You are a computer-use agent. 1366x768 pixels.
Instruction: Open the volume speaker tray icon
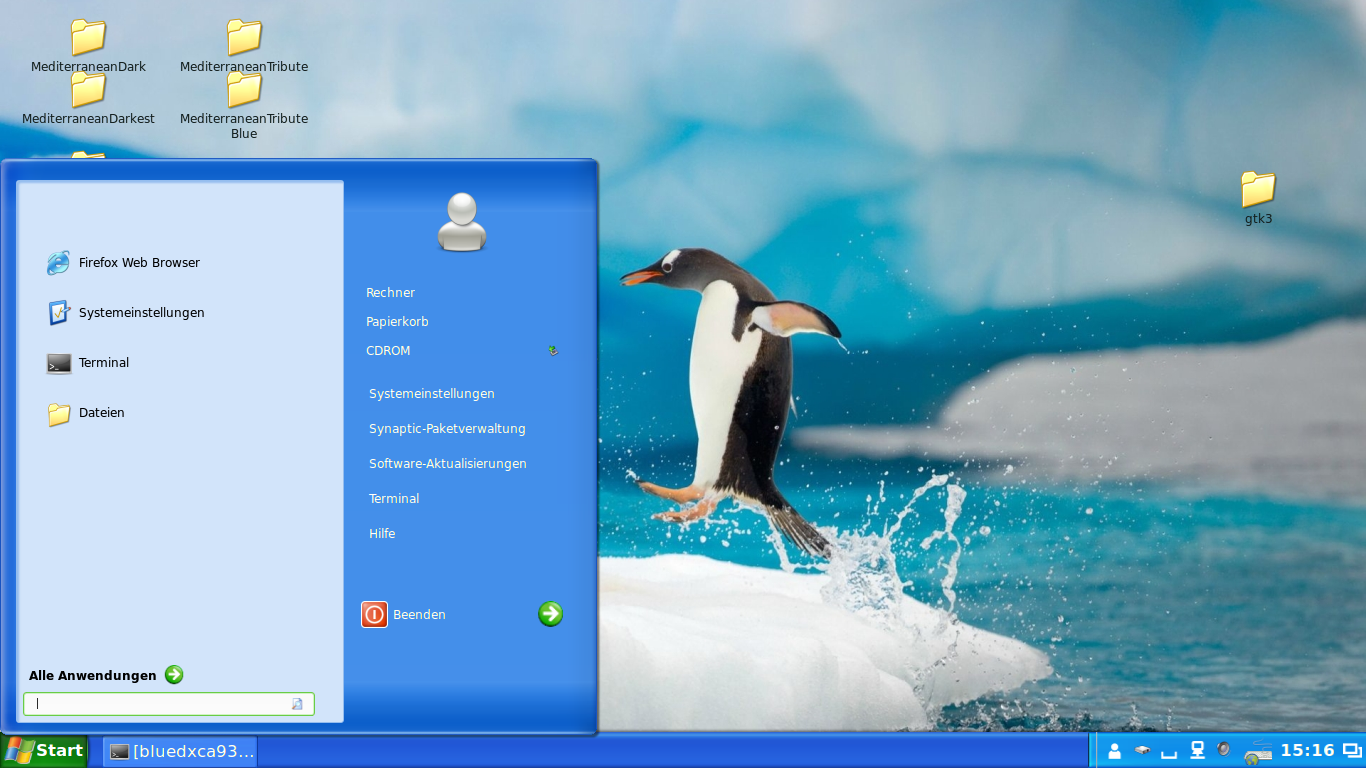(x=1223, y=749)
